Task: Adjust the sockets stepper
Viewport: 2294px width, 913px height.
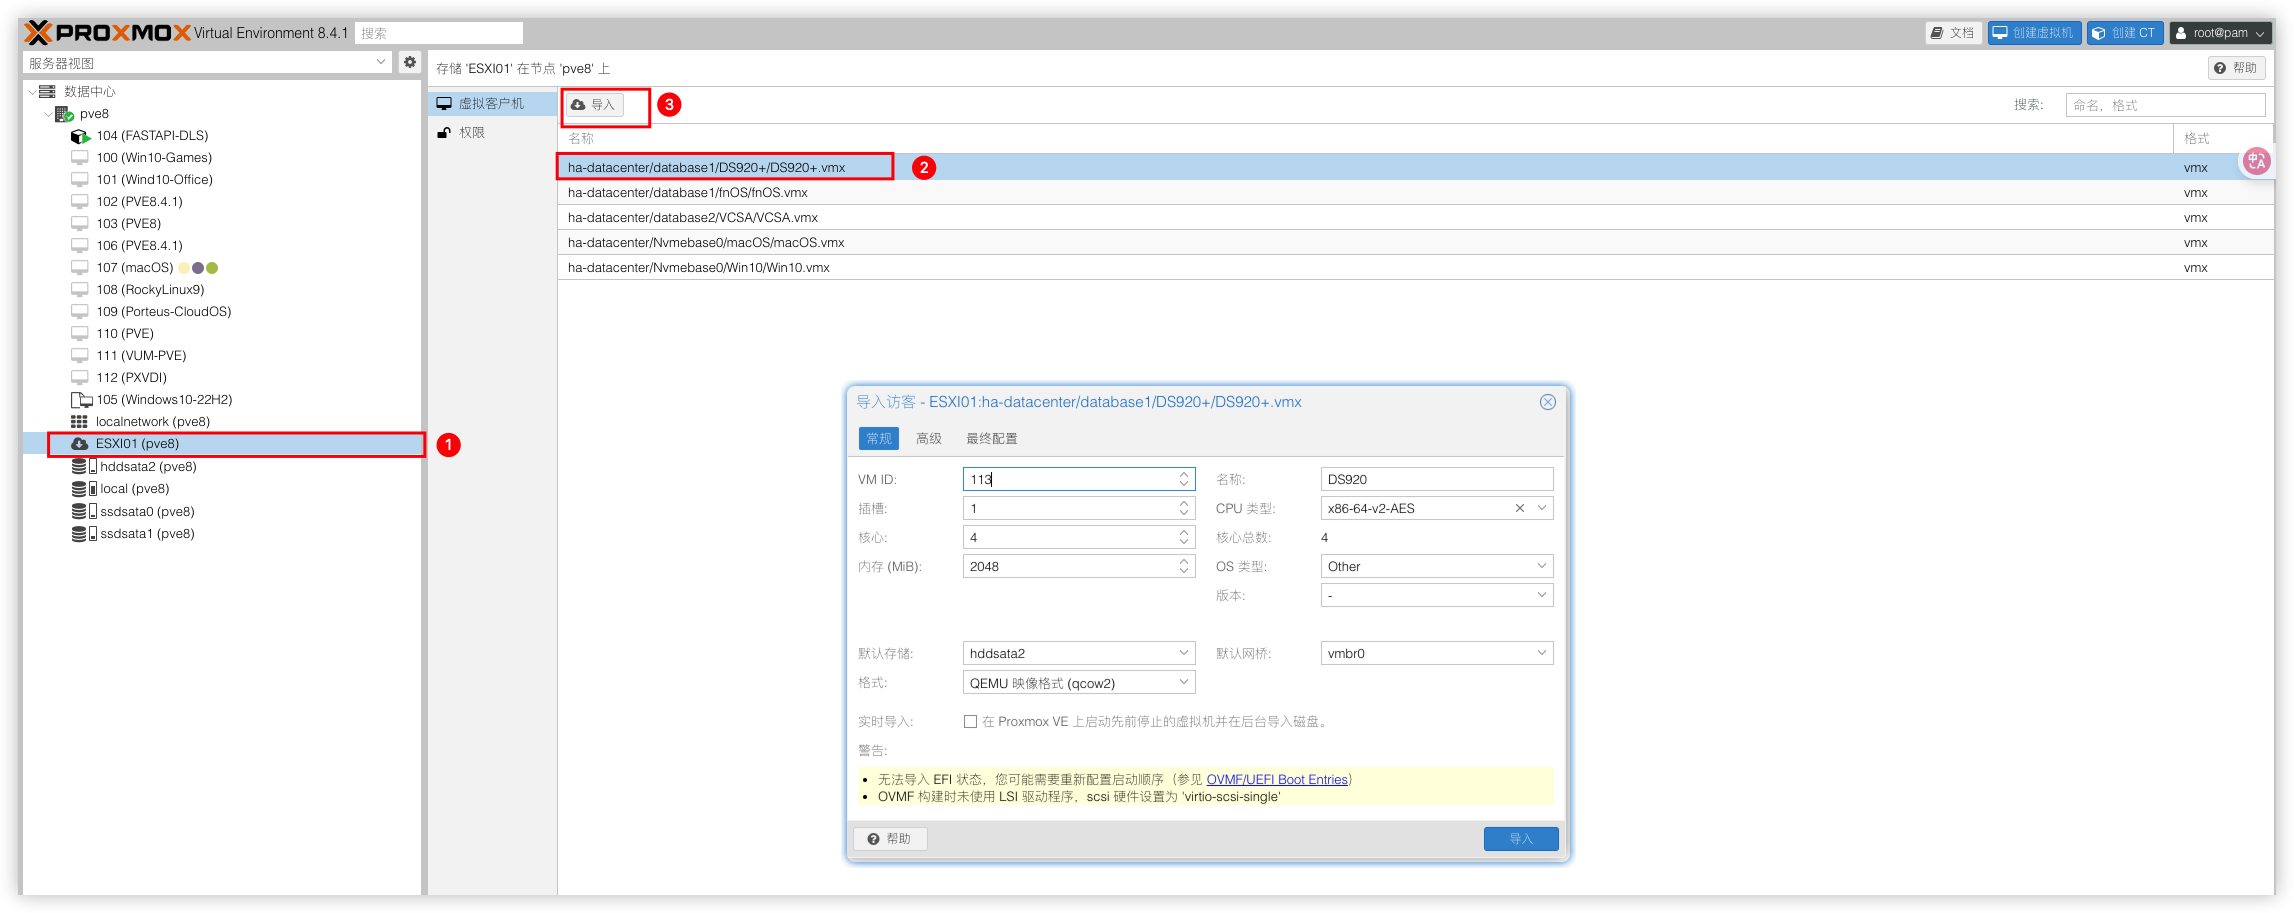Action: coord(1184,508)
